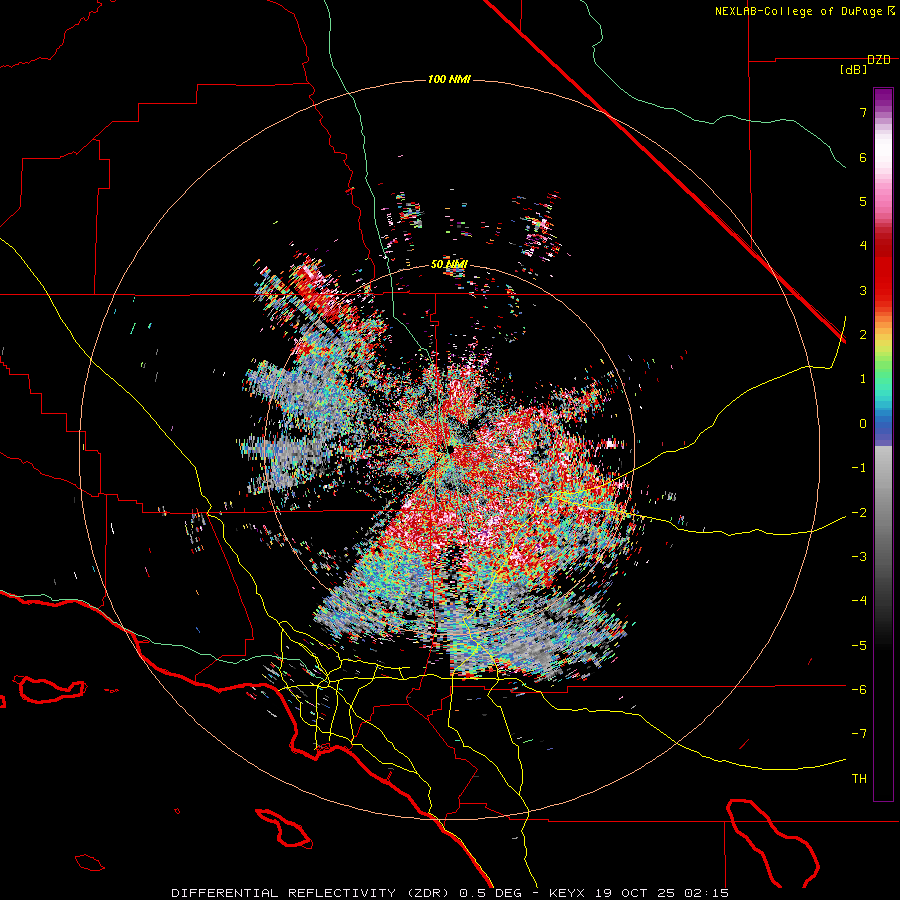900x900 pixels.
Task: Click the DZD legend title
Action: [879, 60]
